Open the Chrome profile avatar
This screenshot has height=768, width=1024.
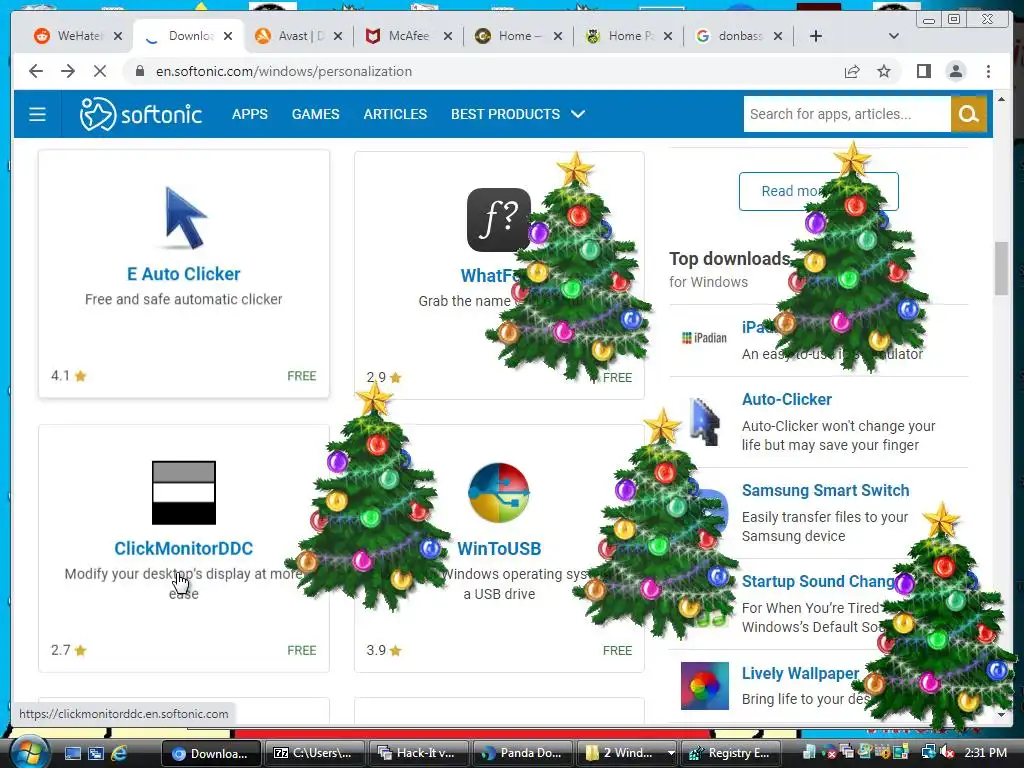click(955, 71)
